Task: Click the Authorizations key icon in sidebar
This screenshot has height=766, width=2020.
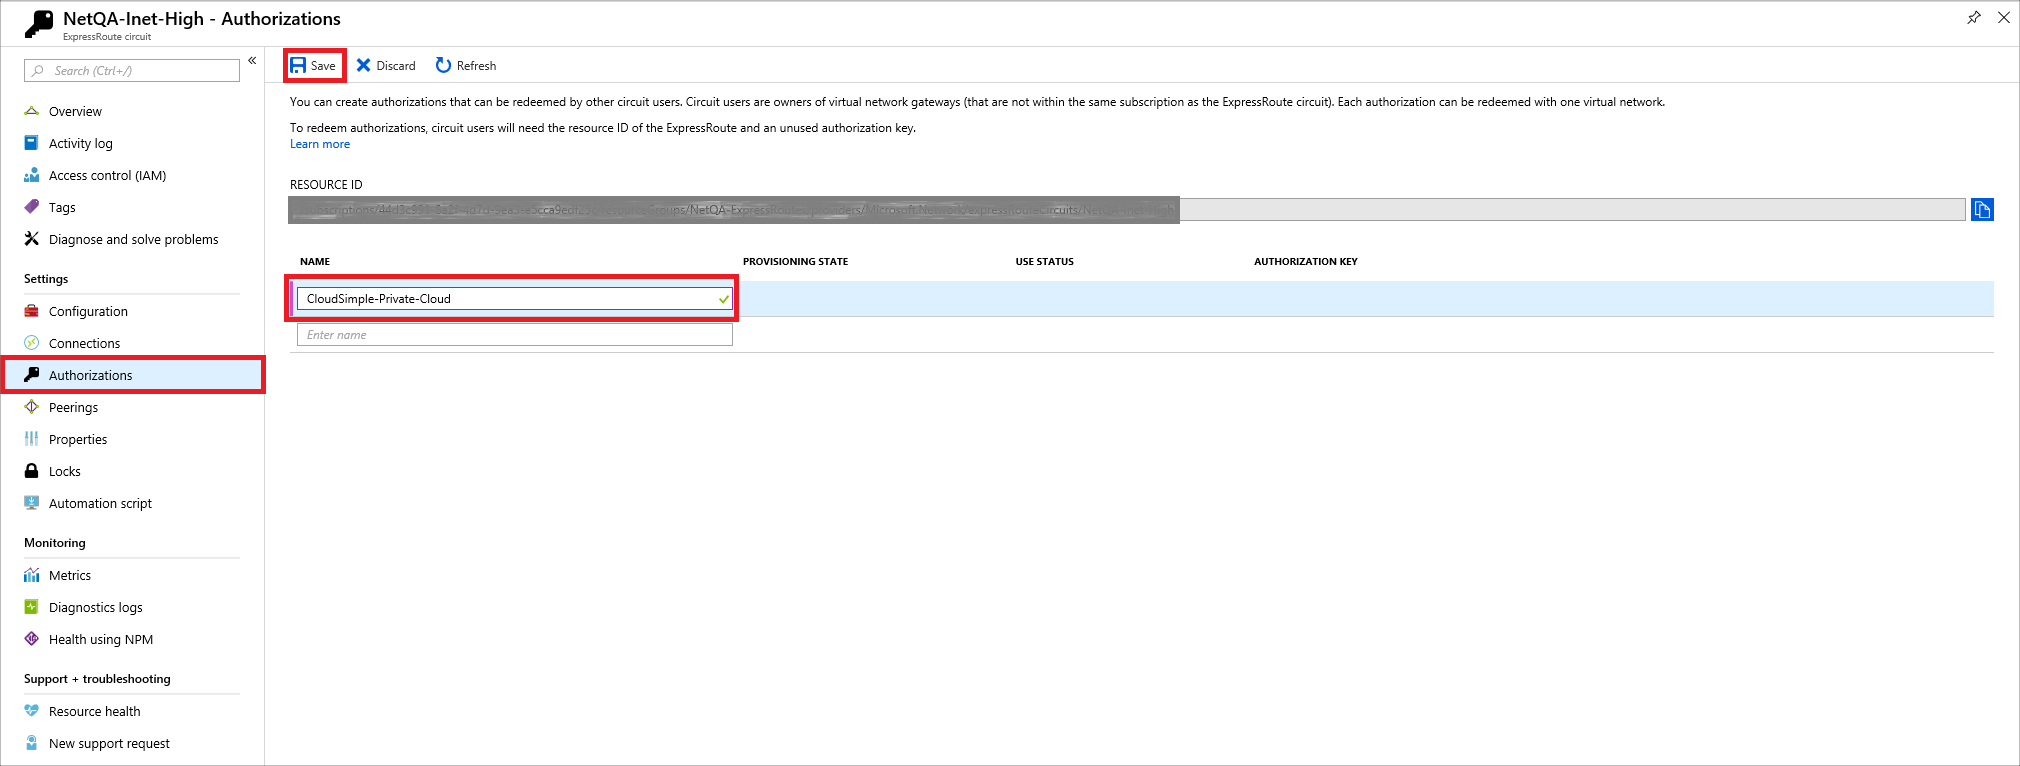Action: point(32,375)
